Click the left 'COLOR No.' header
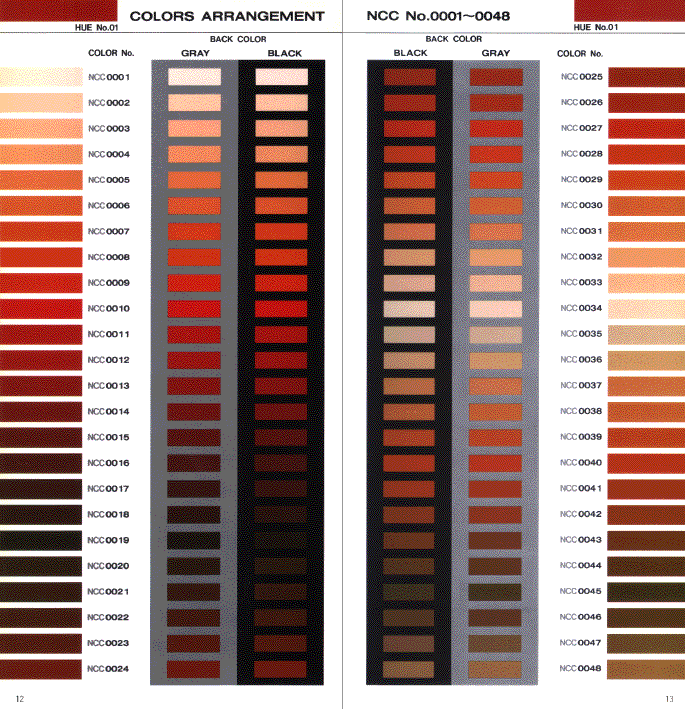Viewport: 685px width, 709px height. click(111, 53)
